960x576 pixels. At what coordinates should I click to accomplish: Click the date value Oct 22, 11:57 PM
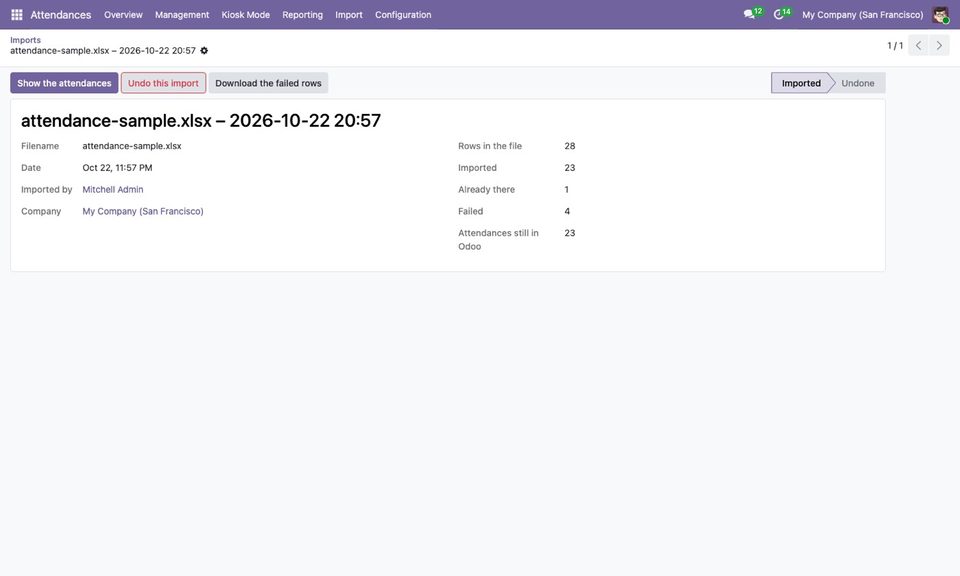pyautogui.click(x=118, y=168)
